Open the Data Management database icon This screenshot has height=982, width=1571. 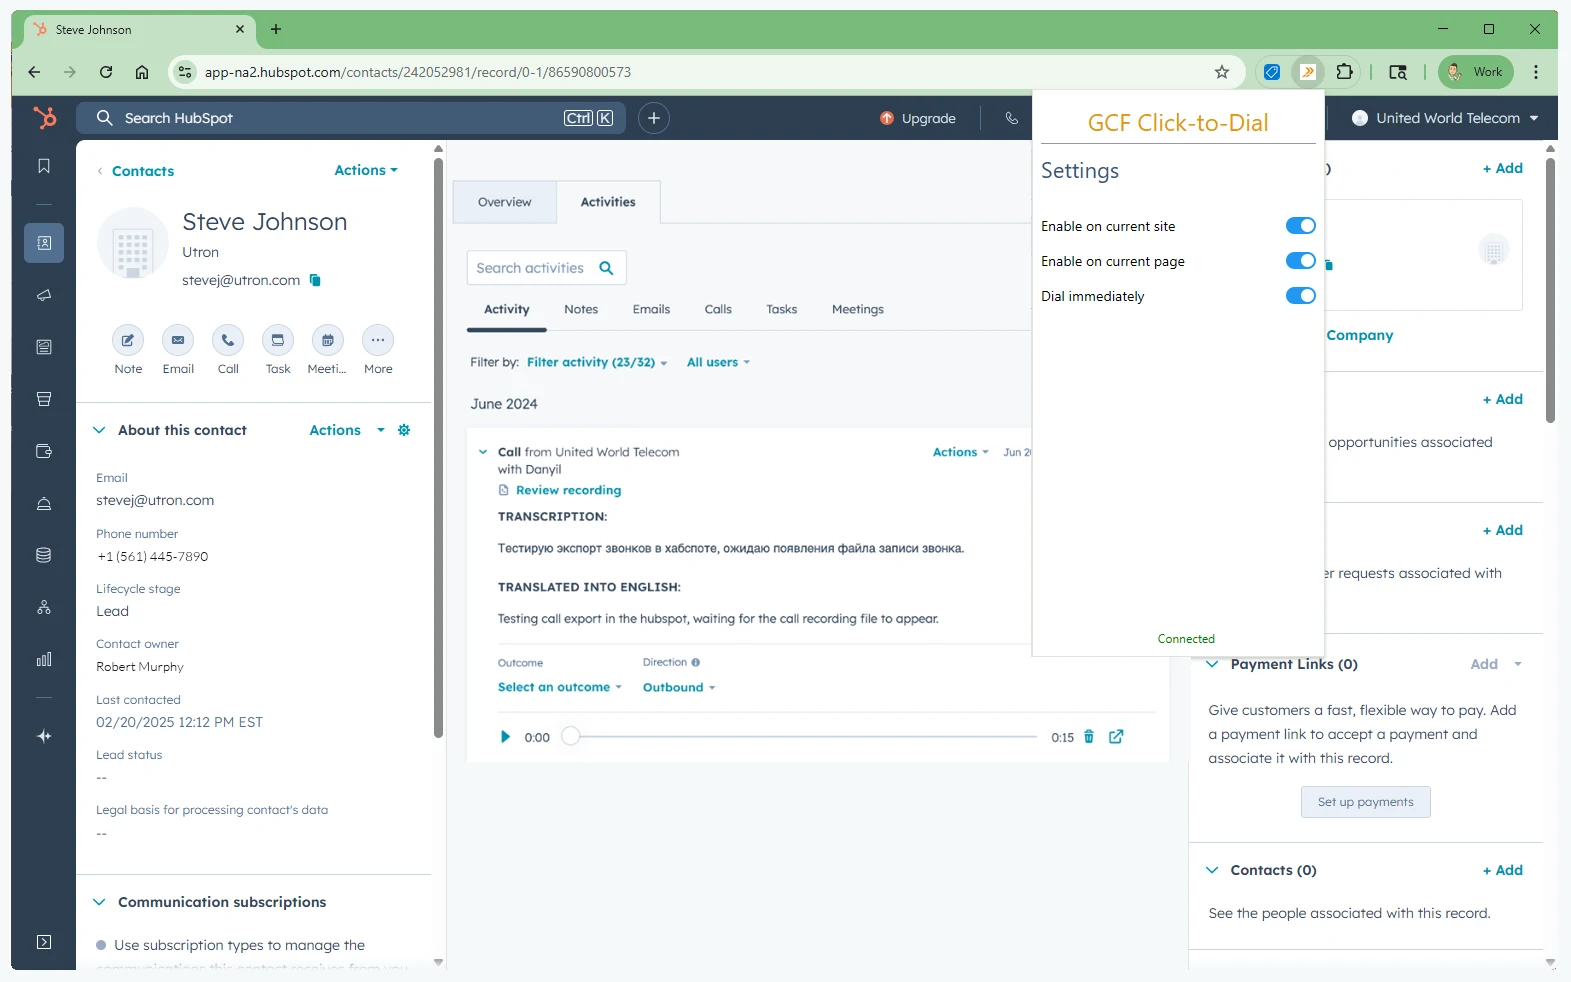(44, 555)
